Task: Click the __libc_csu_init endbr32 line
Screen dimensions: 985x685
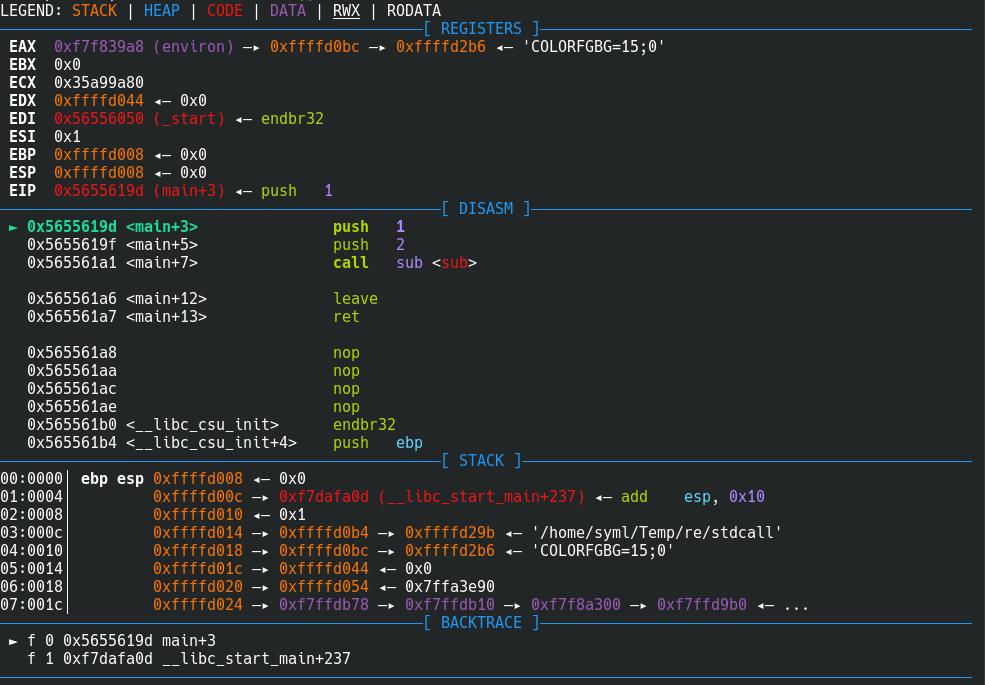Action: coord(364,425)
